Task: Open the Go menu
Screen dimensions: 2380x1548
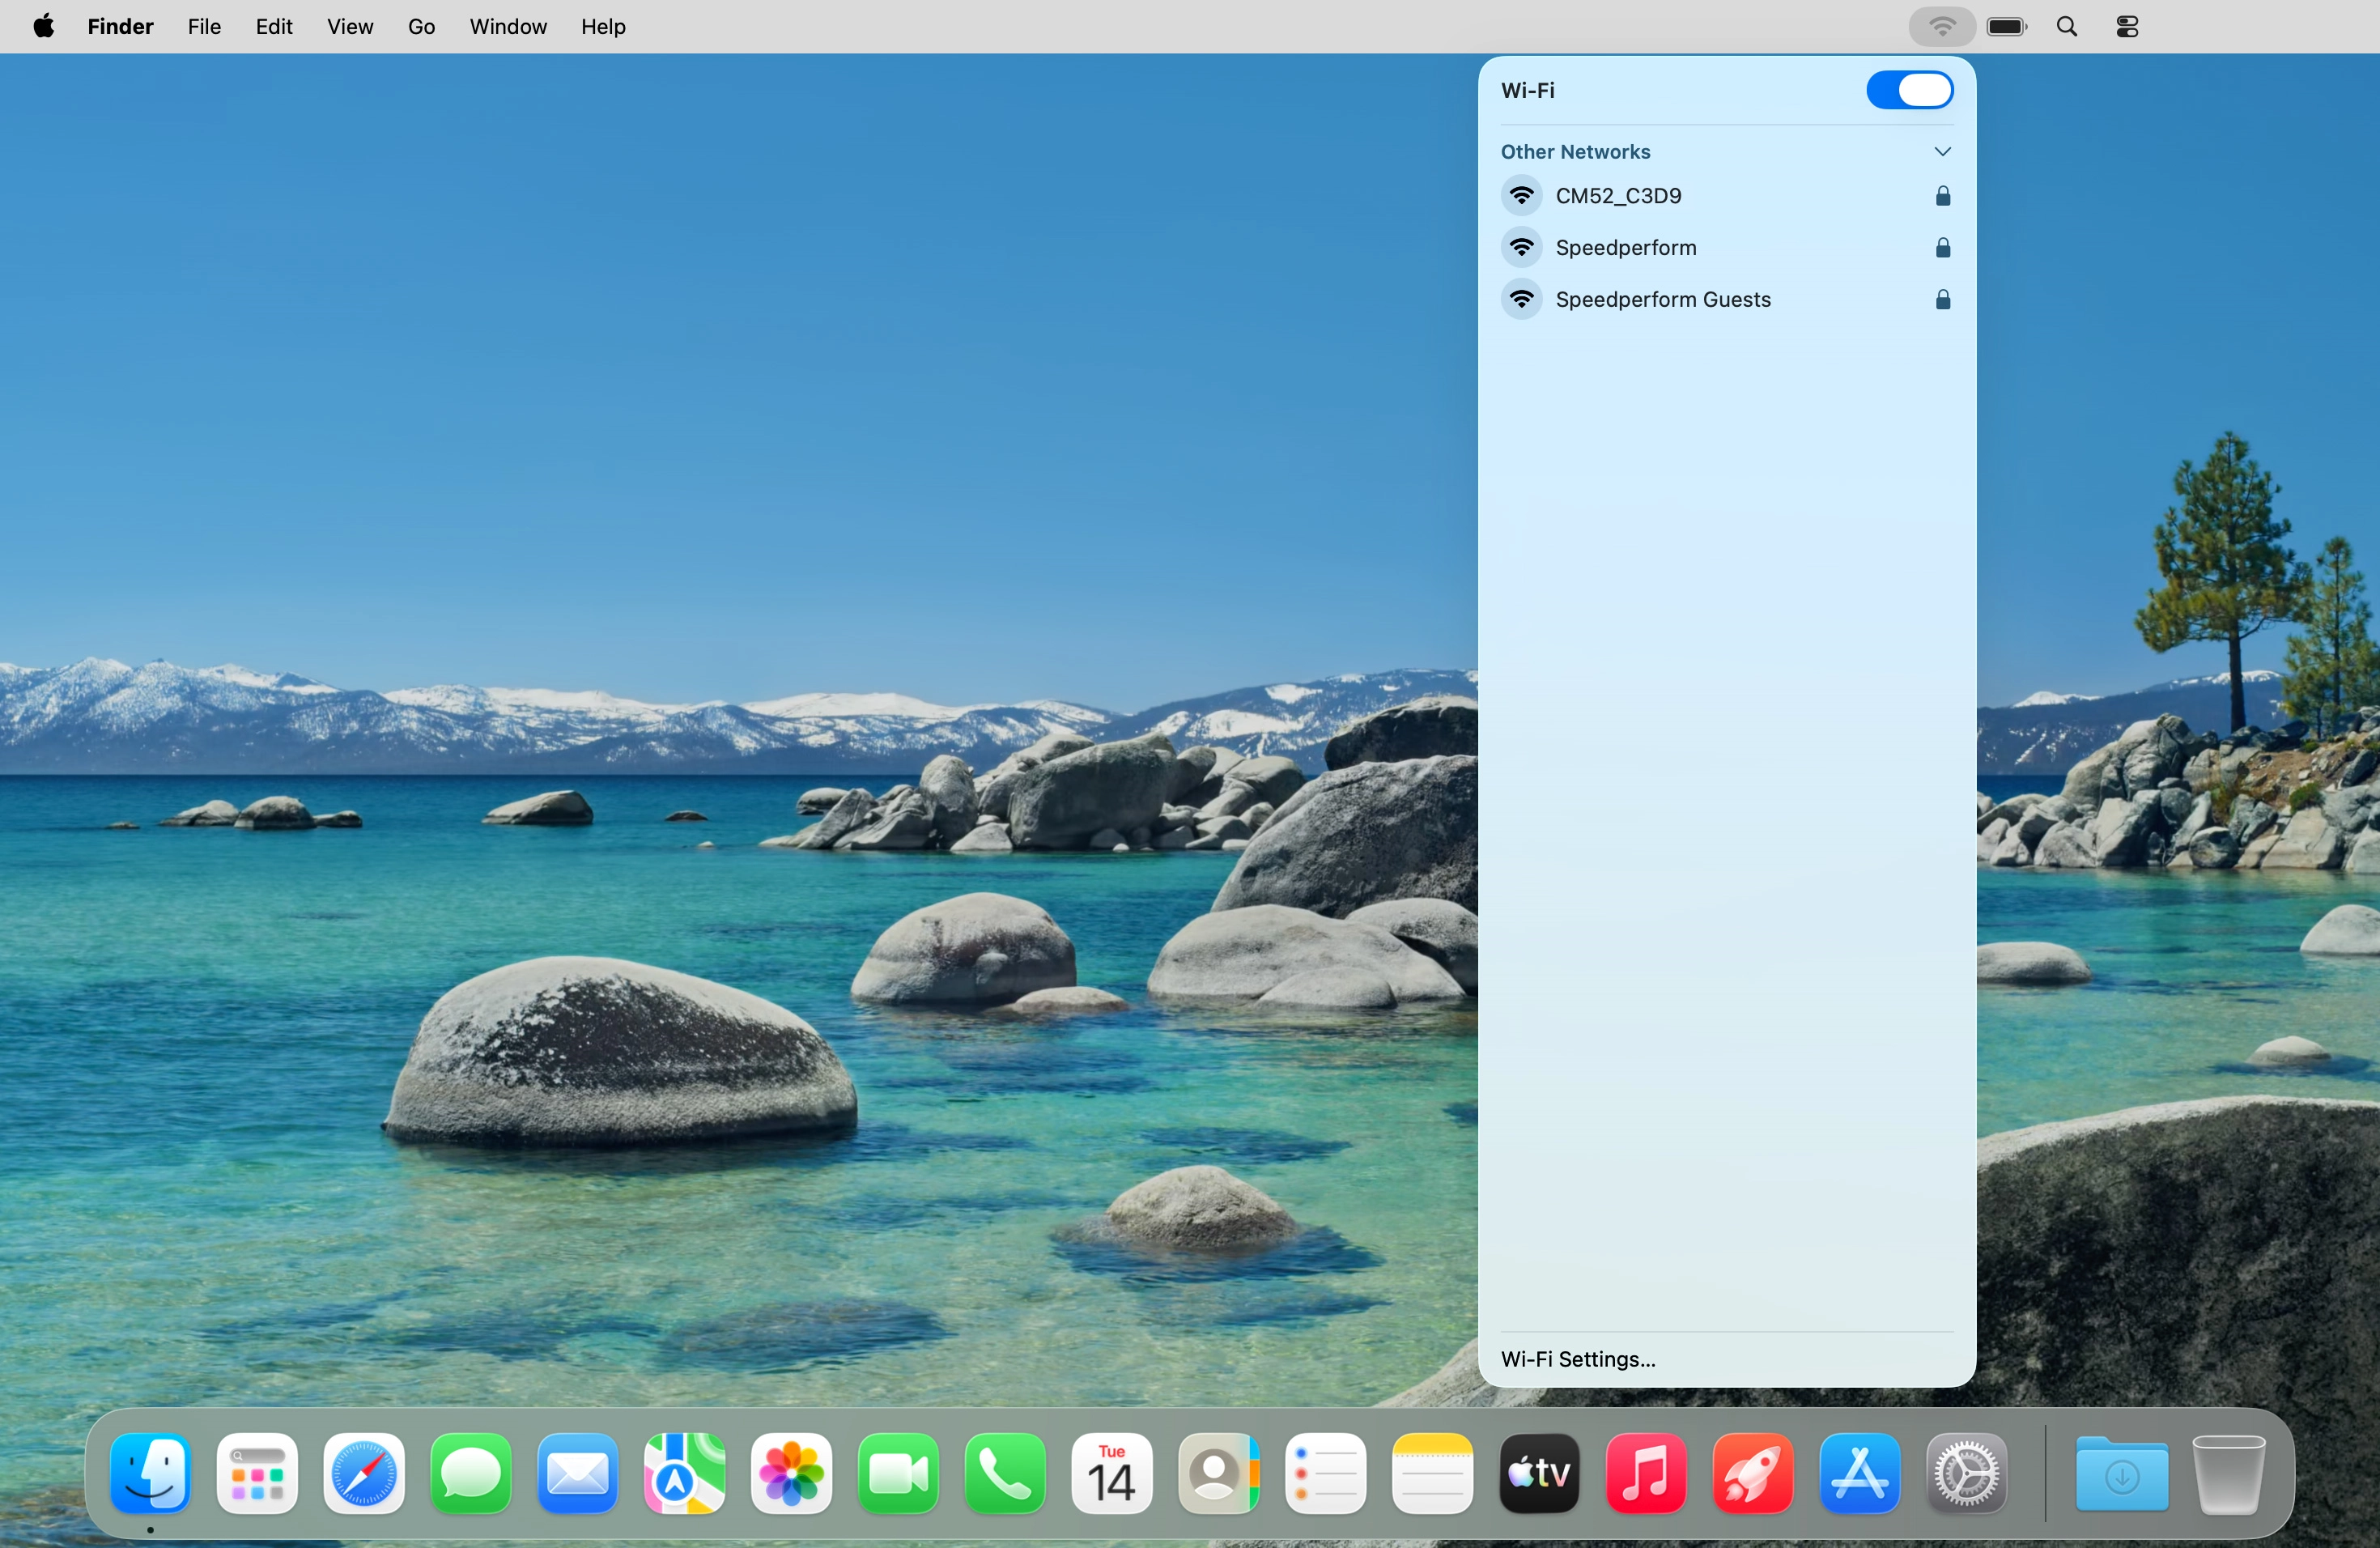Action: 421,27
